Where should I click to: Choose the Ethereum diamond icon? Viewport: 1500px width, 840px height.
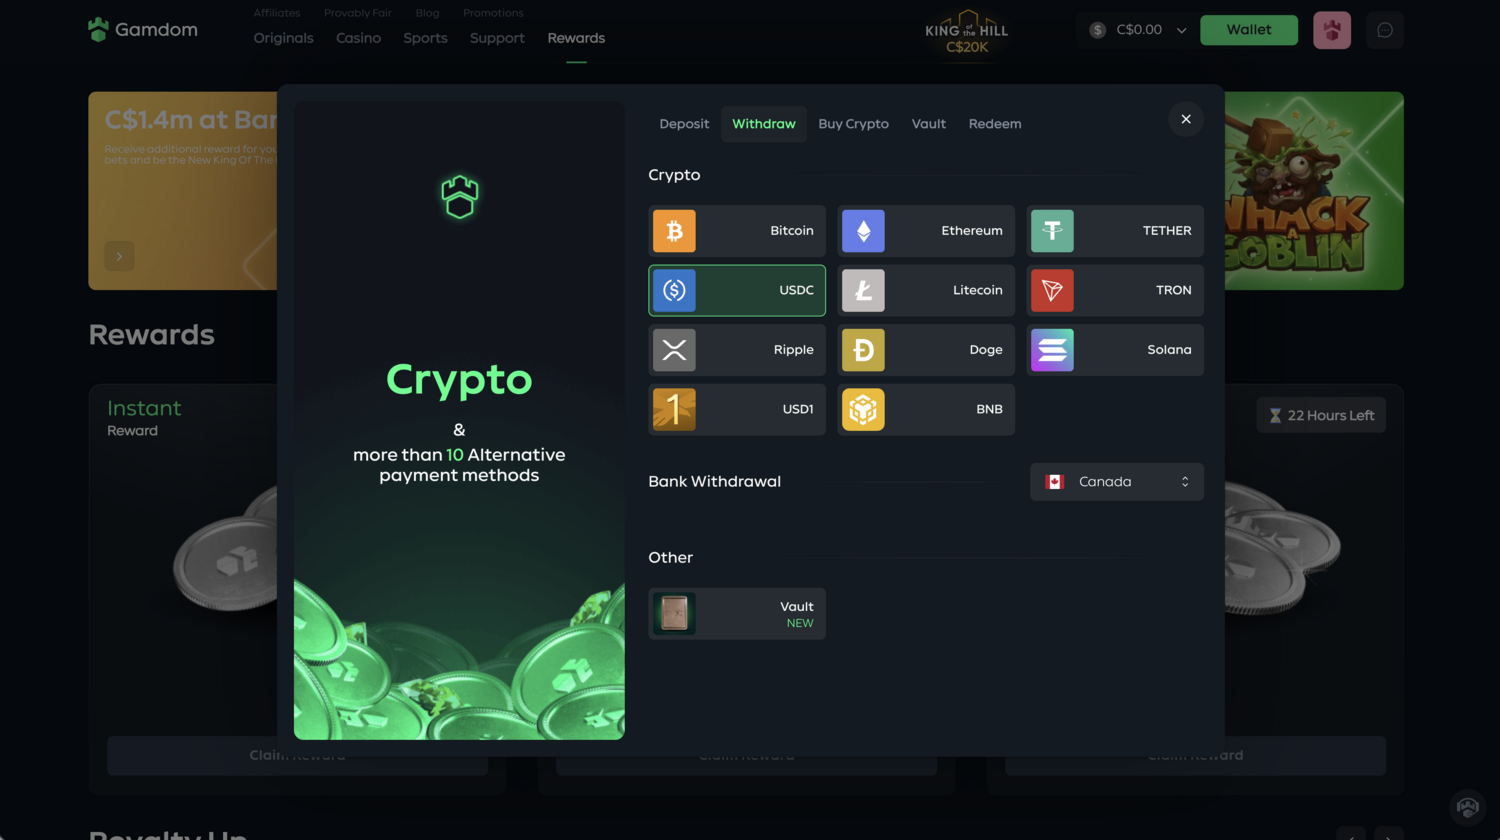[863, 231]
